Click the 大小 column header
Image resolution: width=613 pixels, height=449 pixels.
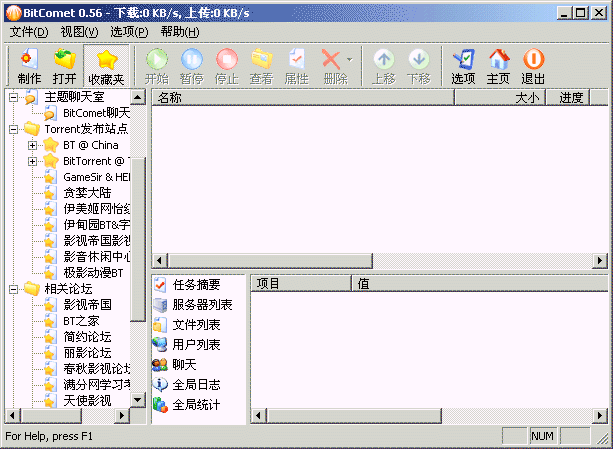[x=500, y=97]
